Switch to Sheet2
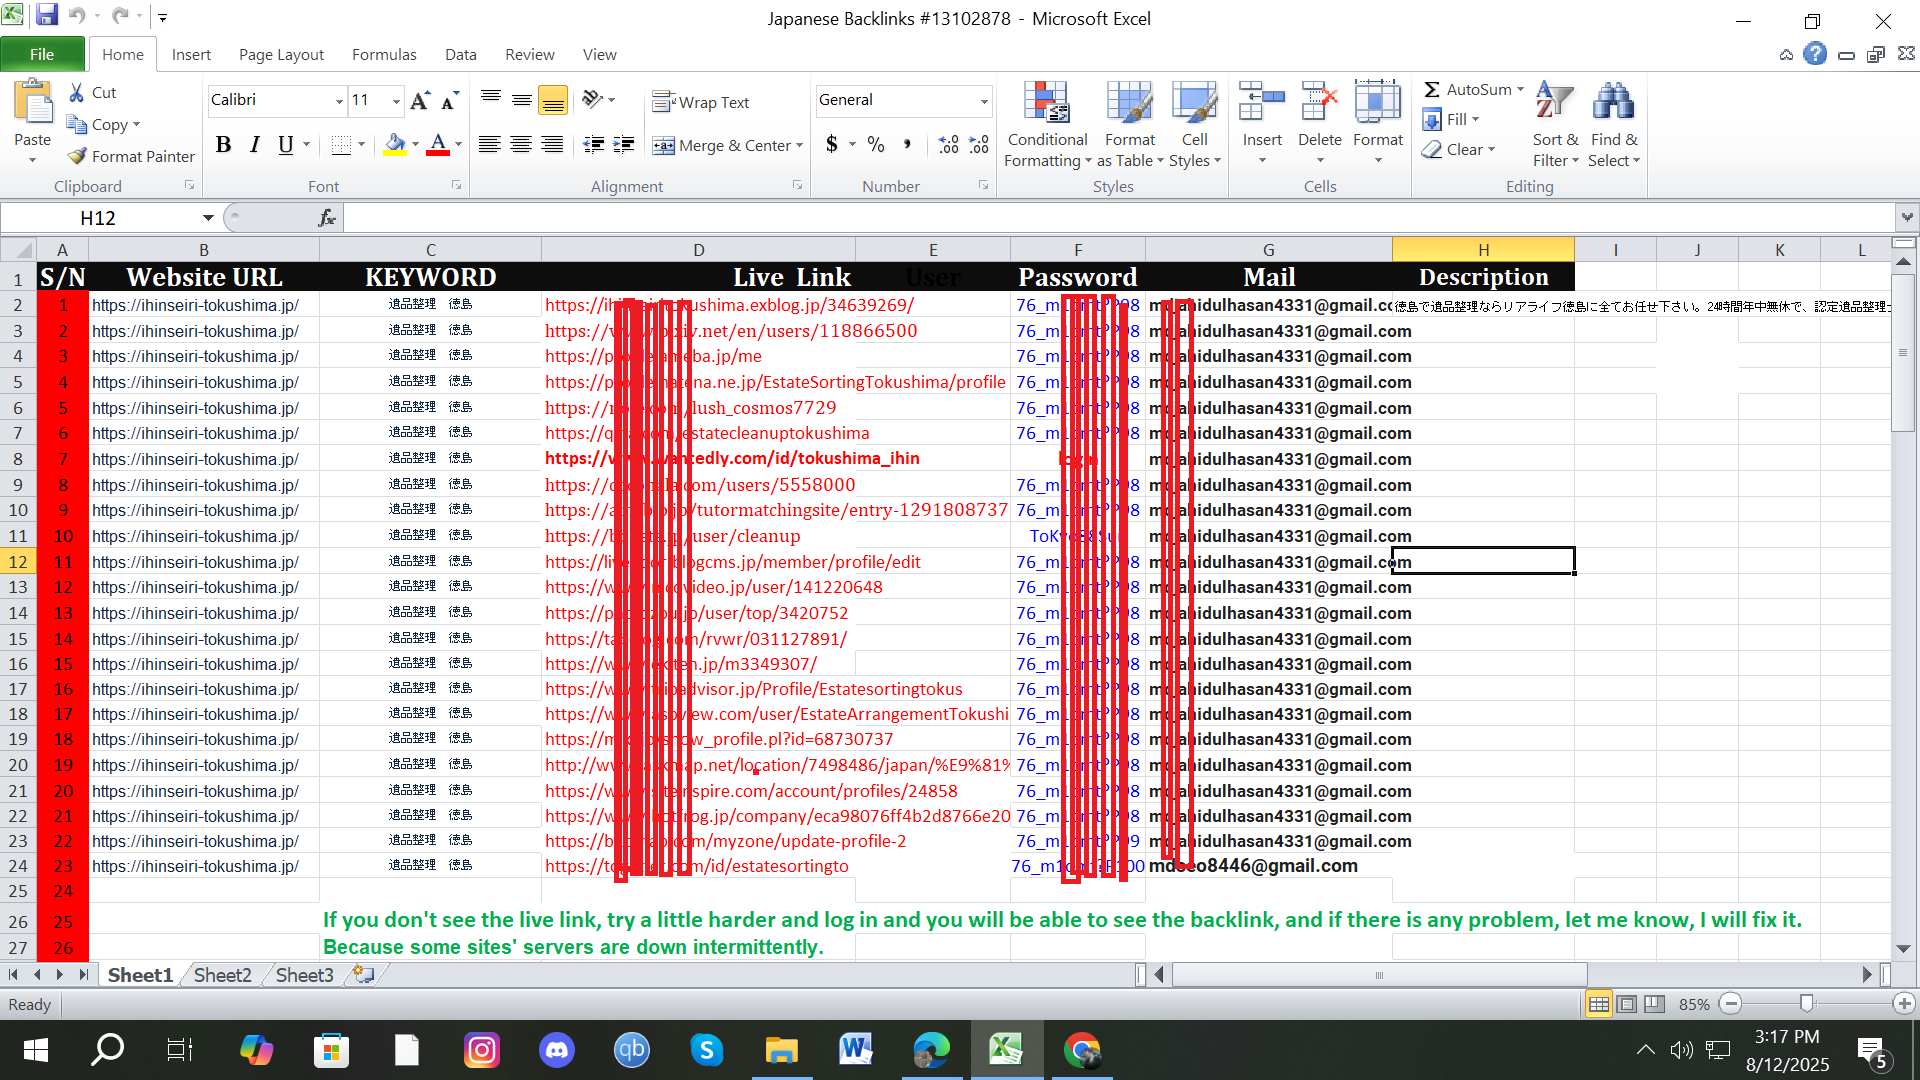The image size is (1920, 1080). (221, 974)
